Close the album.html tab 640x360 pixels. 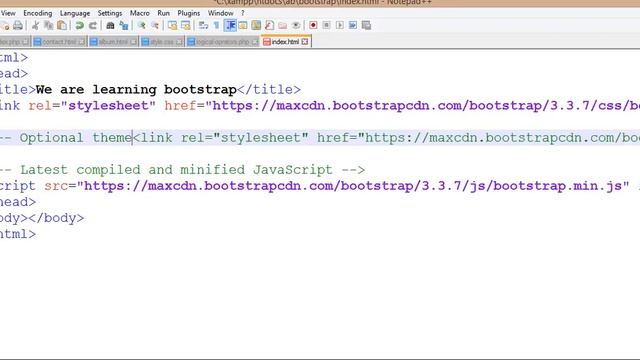pos(133,42)
